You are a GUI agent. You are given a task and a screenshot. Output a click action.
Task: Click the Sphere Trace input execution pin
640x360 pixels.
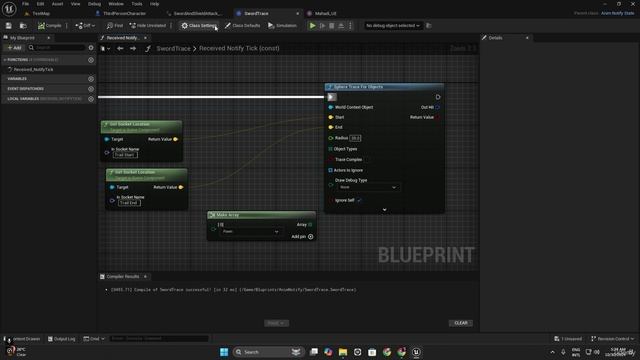332,97
